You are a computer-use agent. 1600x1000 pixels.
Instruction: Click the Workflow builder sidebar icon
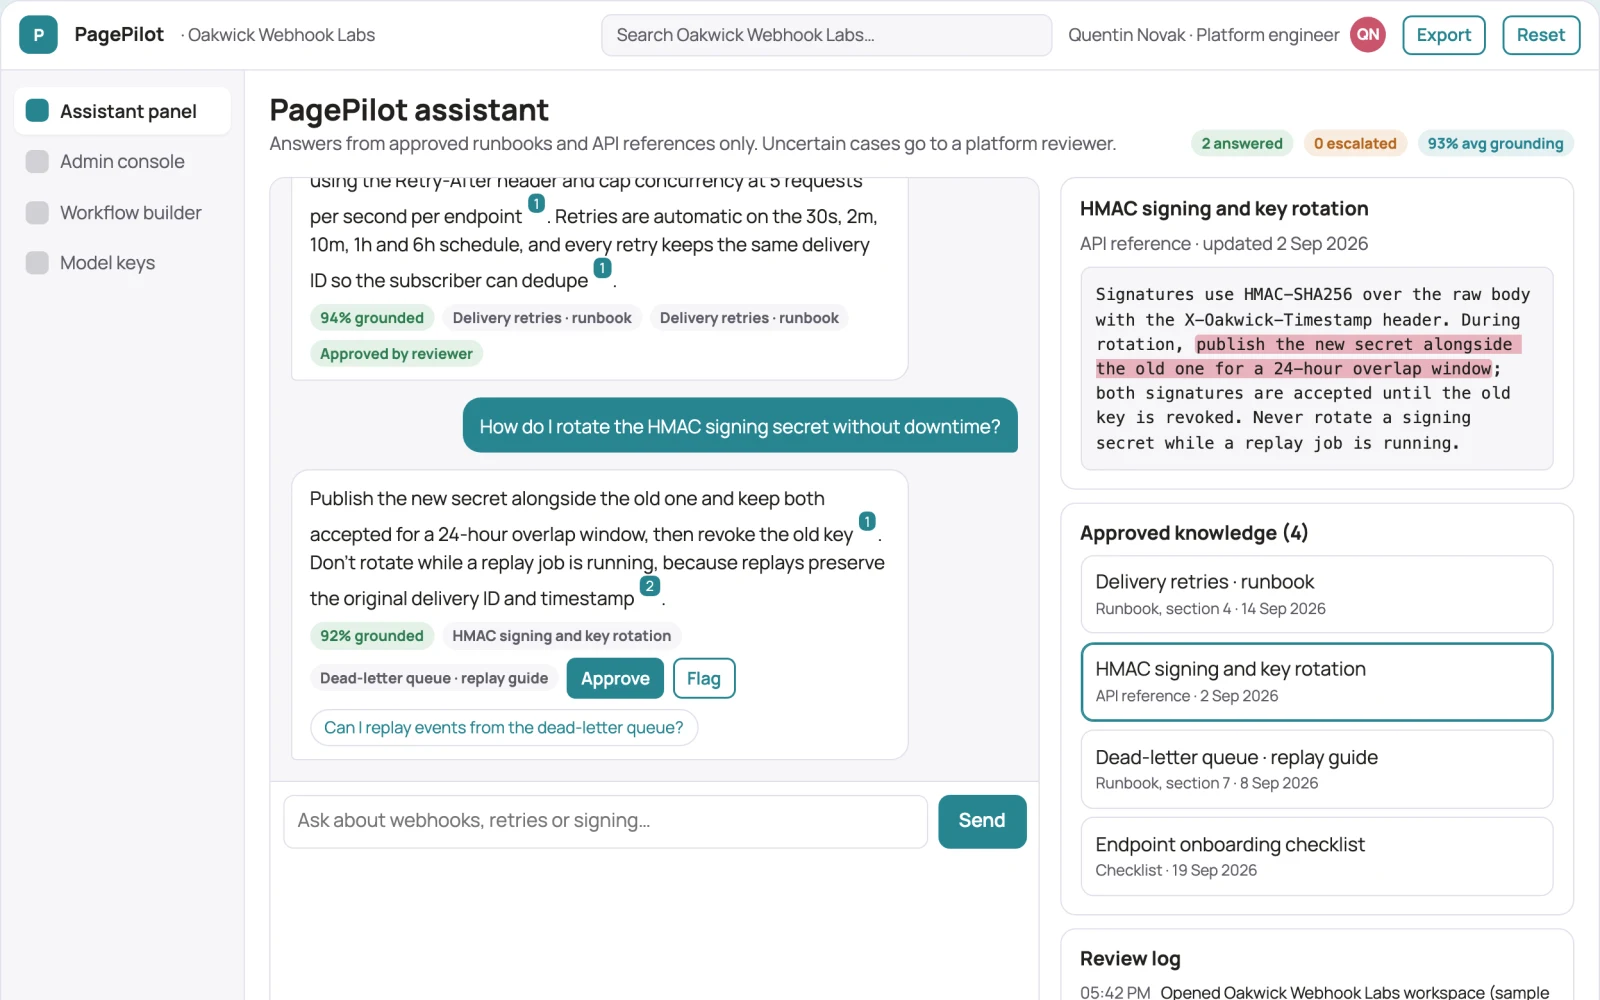(x=37, y=212)
